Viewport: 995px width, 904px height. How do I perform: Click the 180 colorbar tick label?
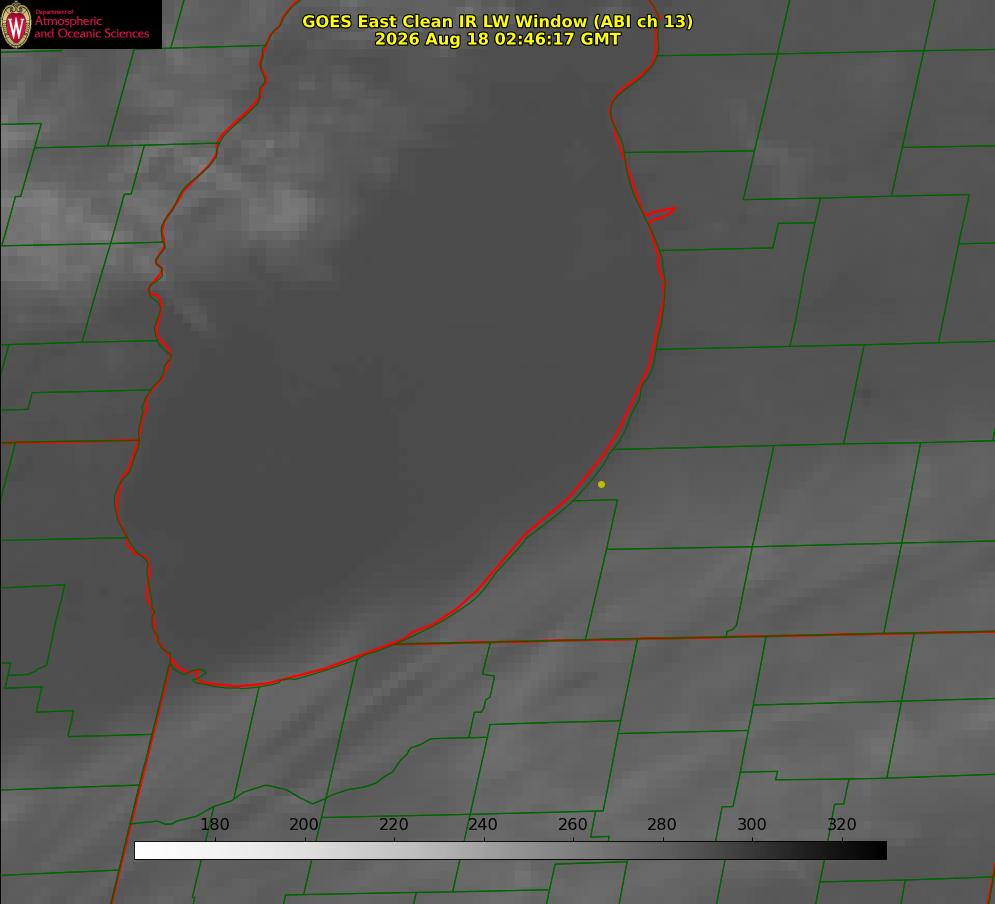point(214,824)
